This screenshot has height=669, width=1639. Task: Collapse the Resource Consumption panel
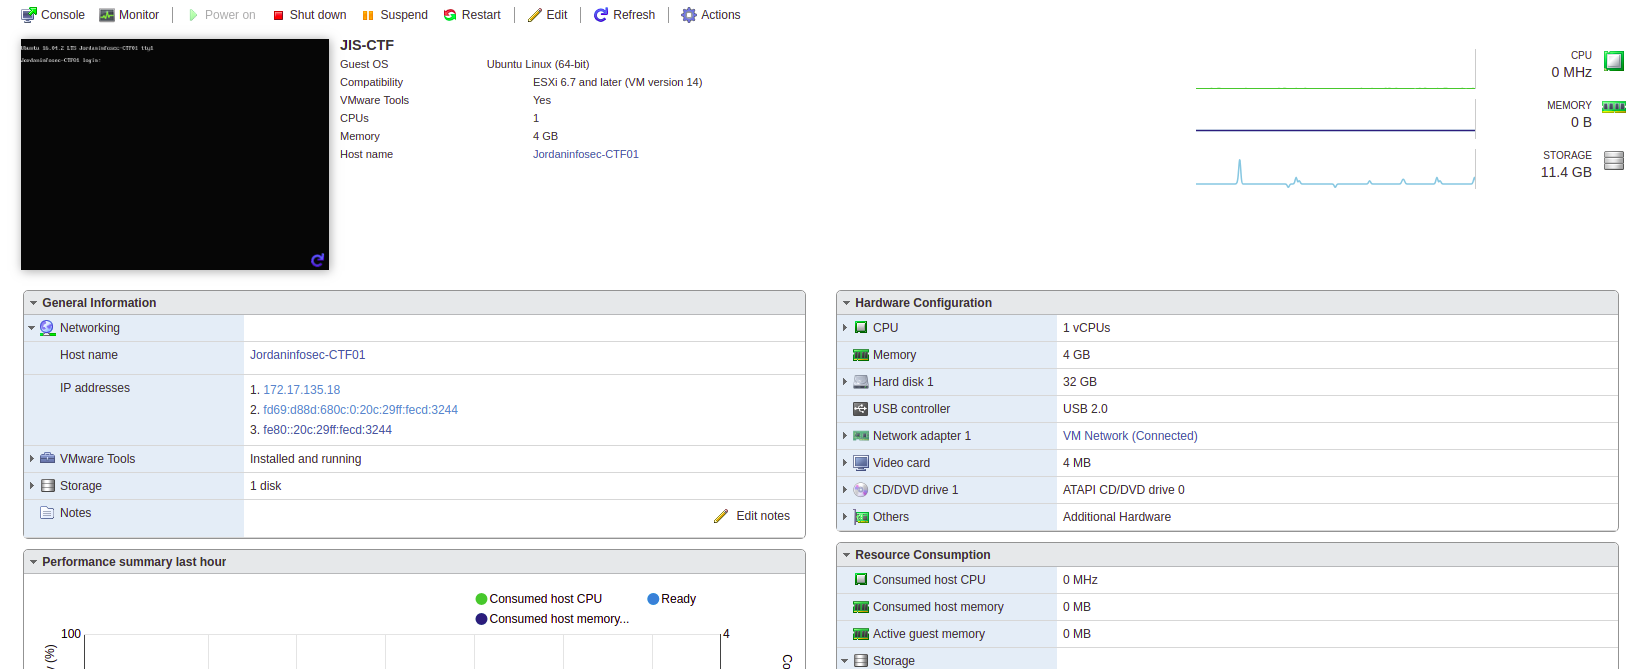point(846,555)
